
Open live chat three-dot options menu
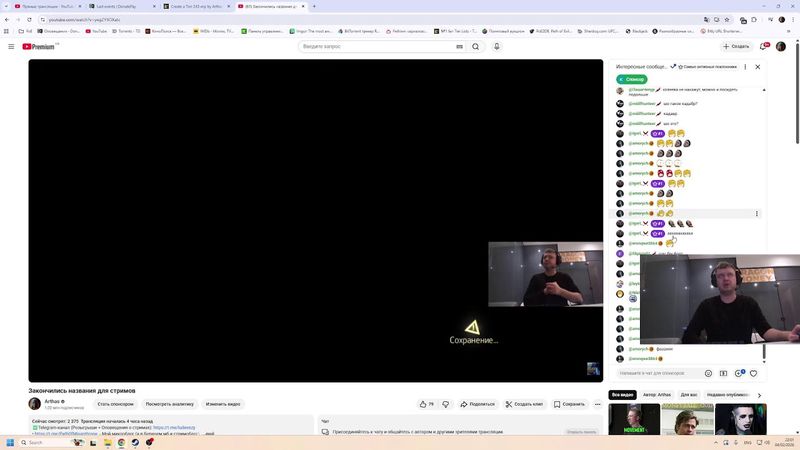(x=746, y=67)
